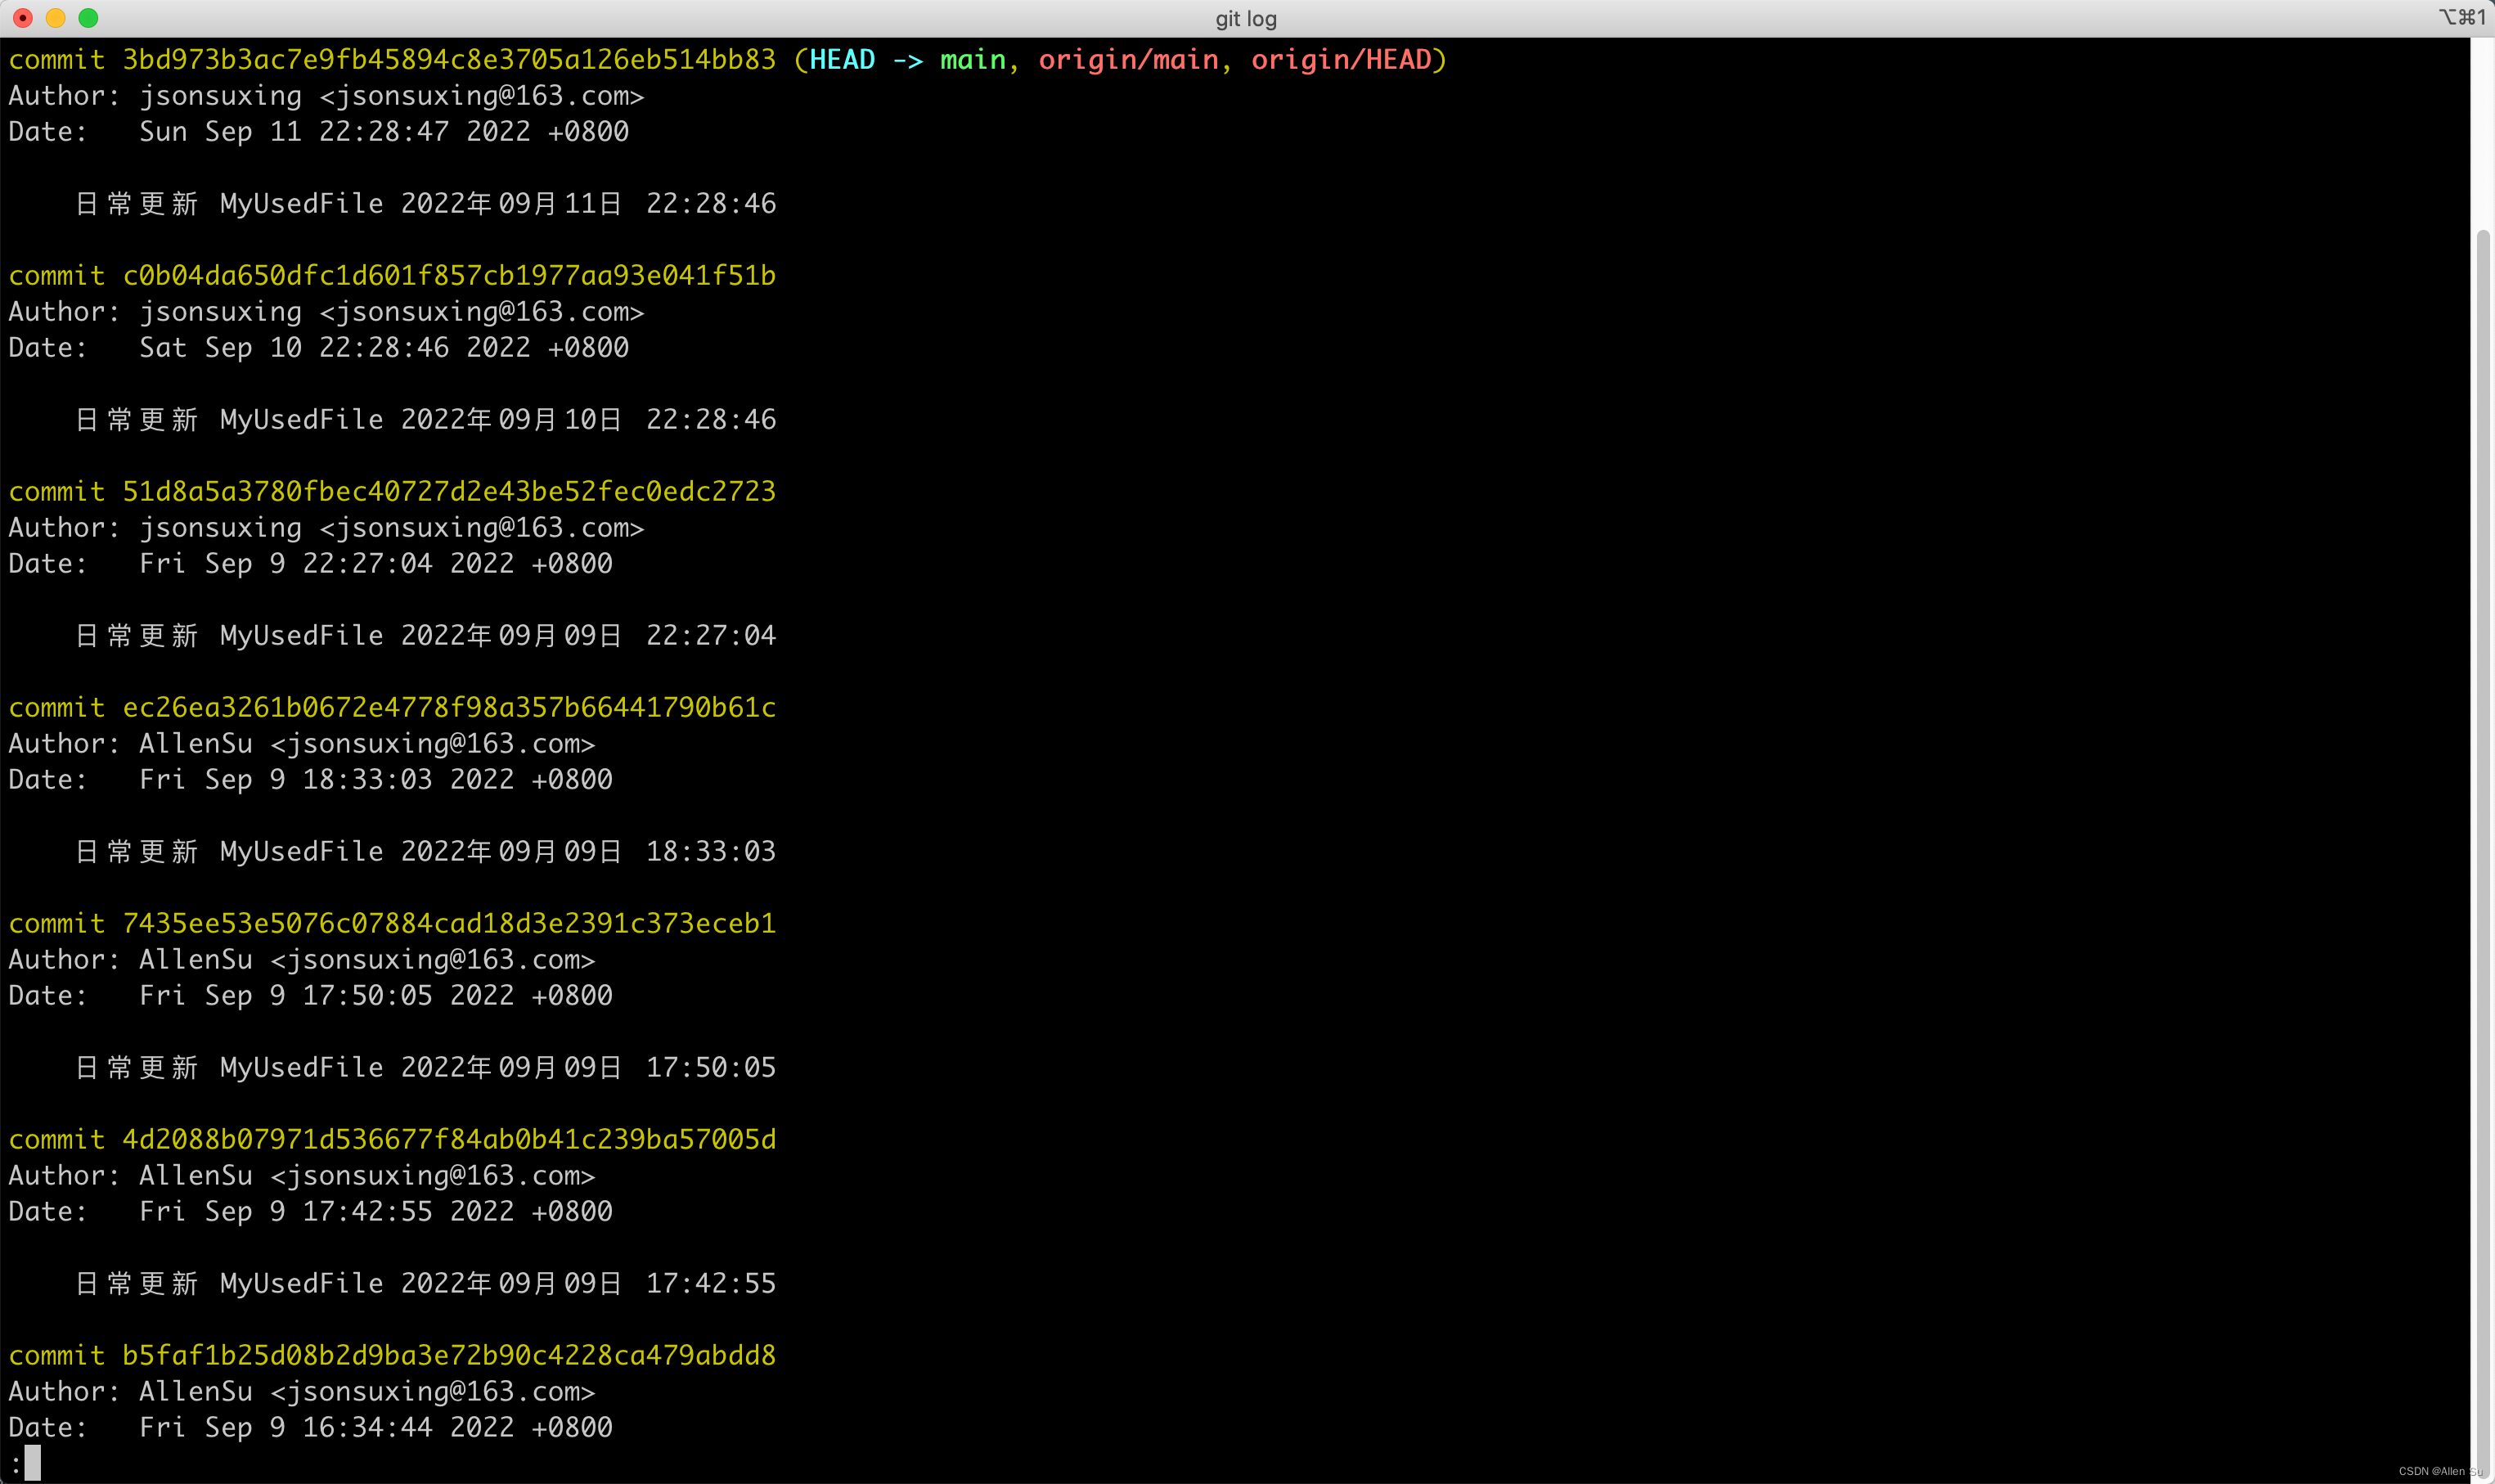Click date 'Fri Sep 9 22:27:04 2022 +0800'

coord(376,564)
